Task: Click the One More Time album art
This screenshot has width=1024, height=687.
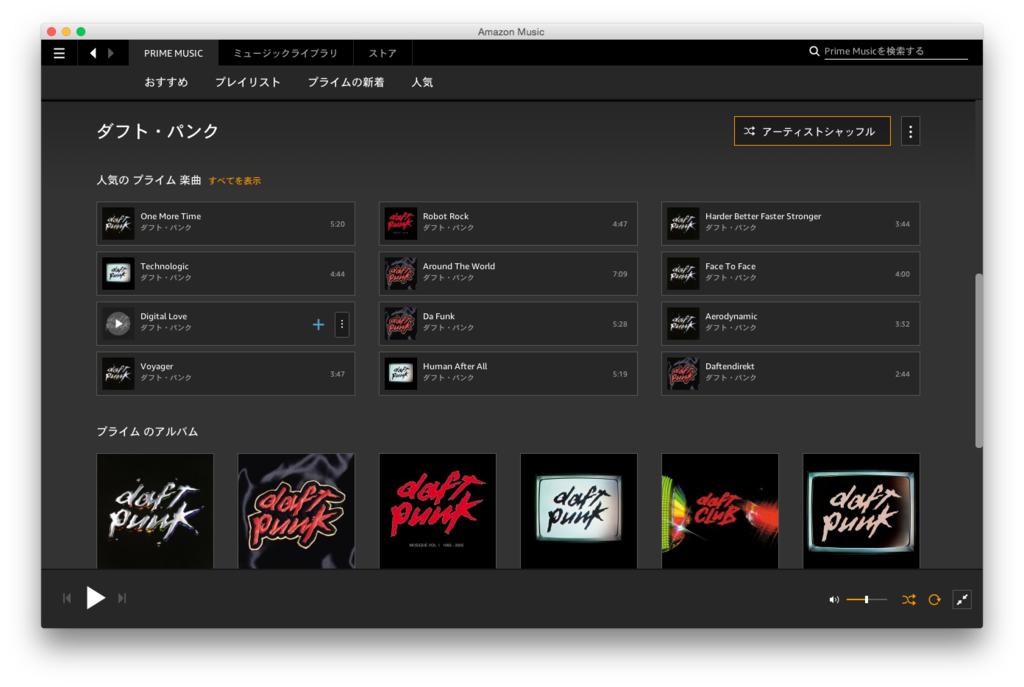Action: [x=118, y=224]
